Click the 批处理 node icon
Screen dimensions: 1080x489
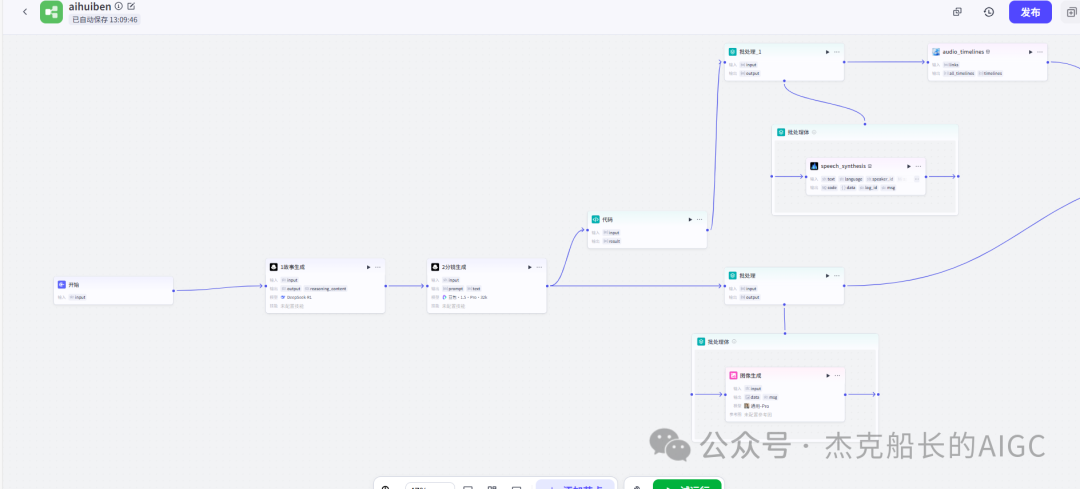pyautogui.click(x=733, y=275)
